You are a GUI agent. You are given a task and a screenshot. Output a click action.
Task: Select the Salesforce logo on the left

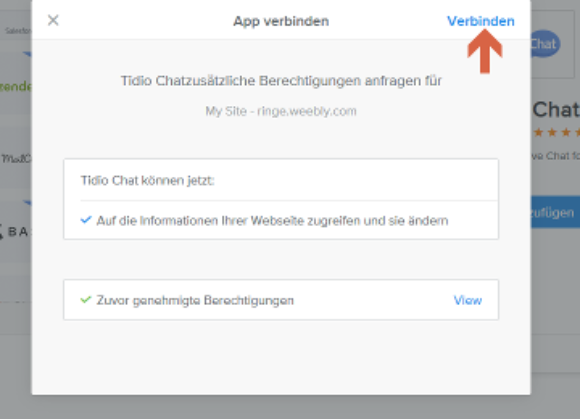tap(18, 31)
